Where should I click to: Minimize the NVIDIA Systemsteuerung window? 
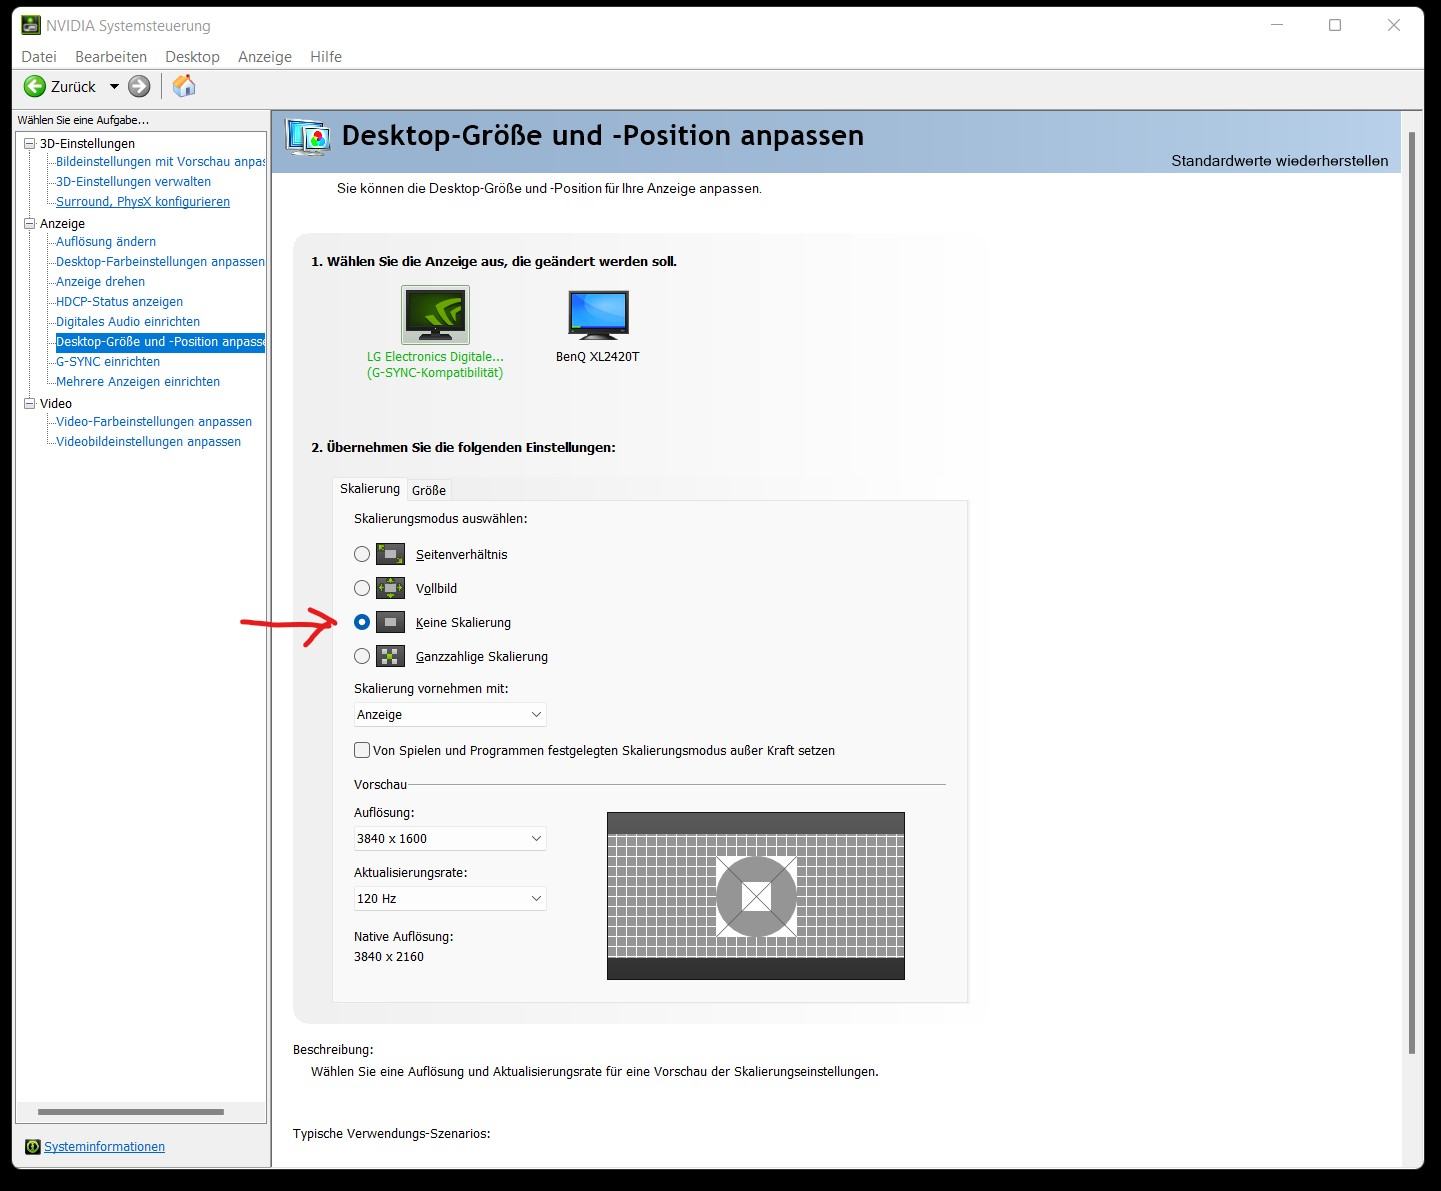pyautogui.click(x=1276, y=25)
